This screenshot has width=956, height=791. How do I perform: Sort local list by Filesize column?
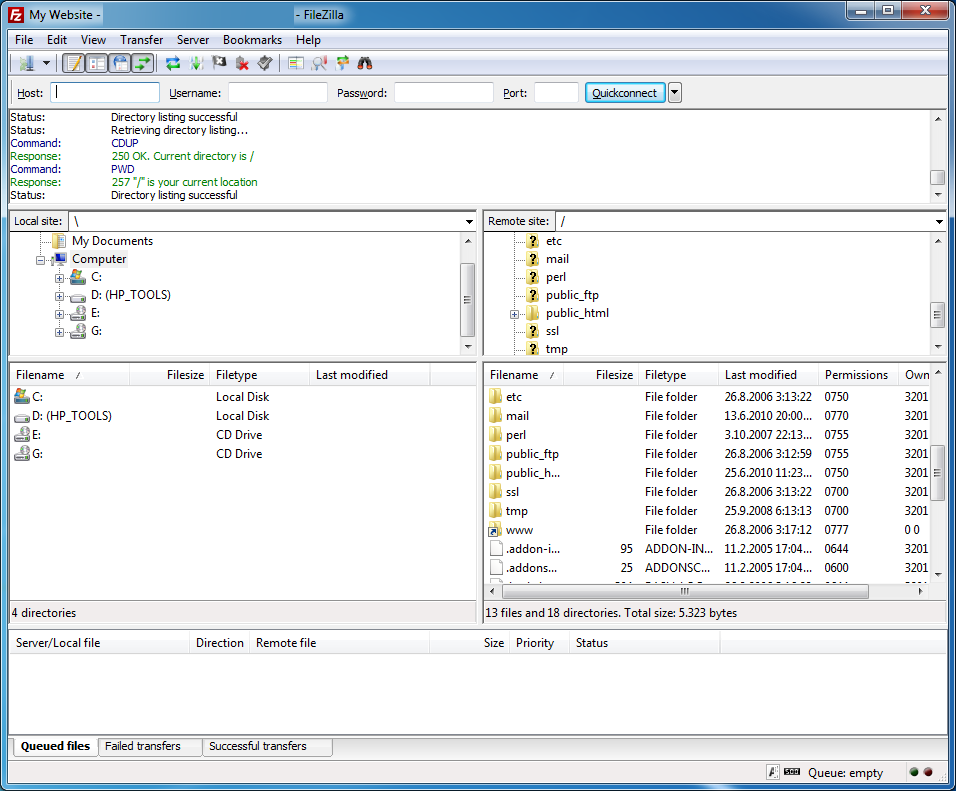tap(169, 374)
